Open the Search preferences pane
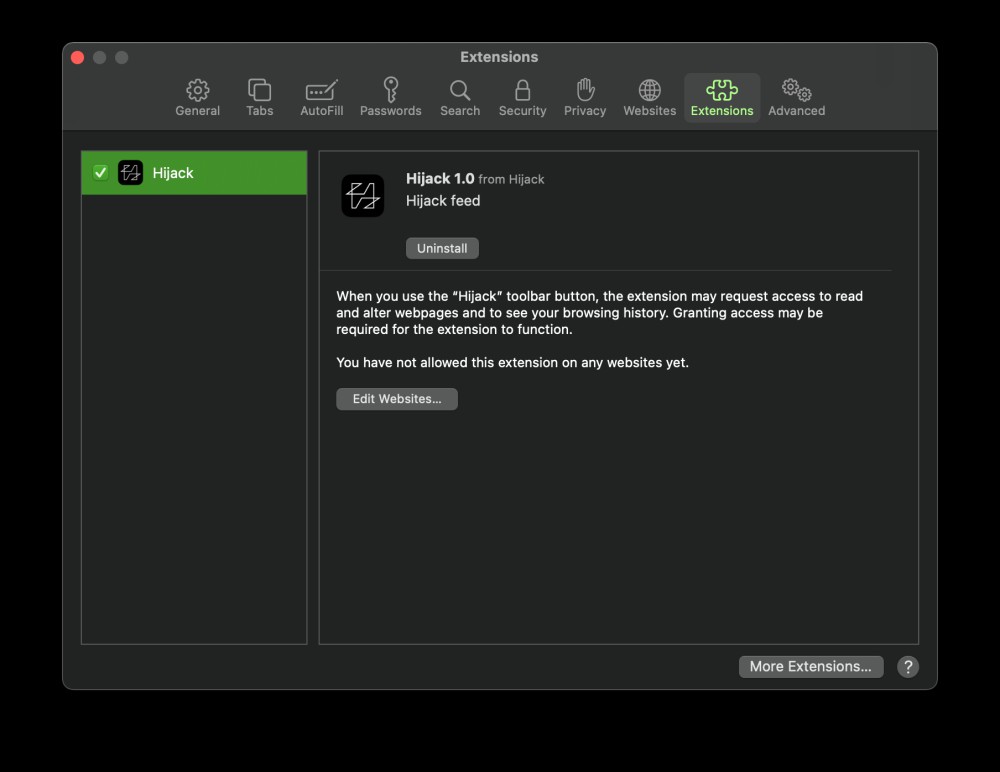Screen dimensions: 1000x772 coord(460,98)
